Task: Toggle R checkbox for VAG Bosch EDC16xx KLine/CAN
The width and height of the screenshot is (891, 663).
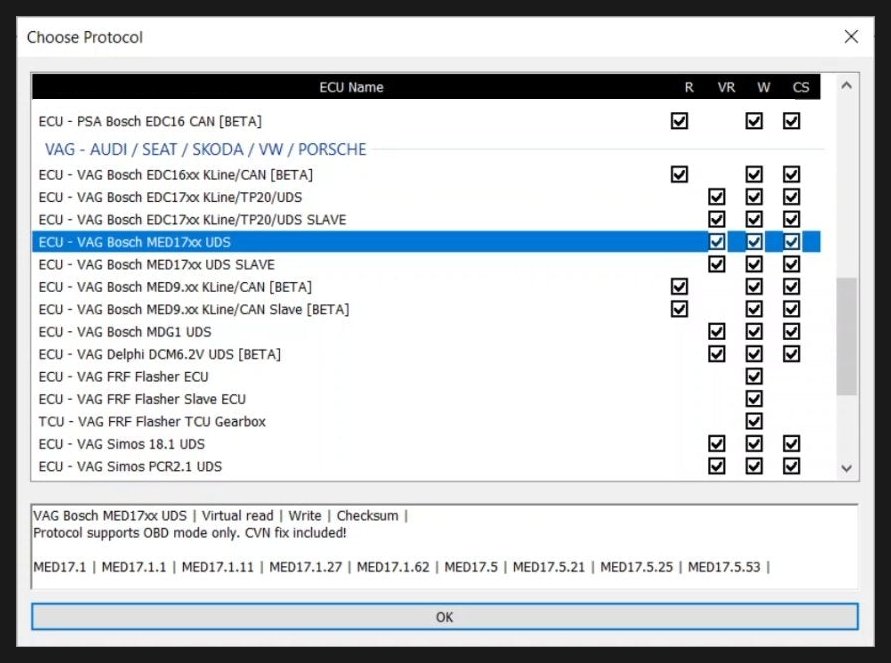Action: tap(679, 174)
